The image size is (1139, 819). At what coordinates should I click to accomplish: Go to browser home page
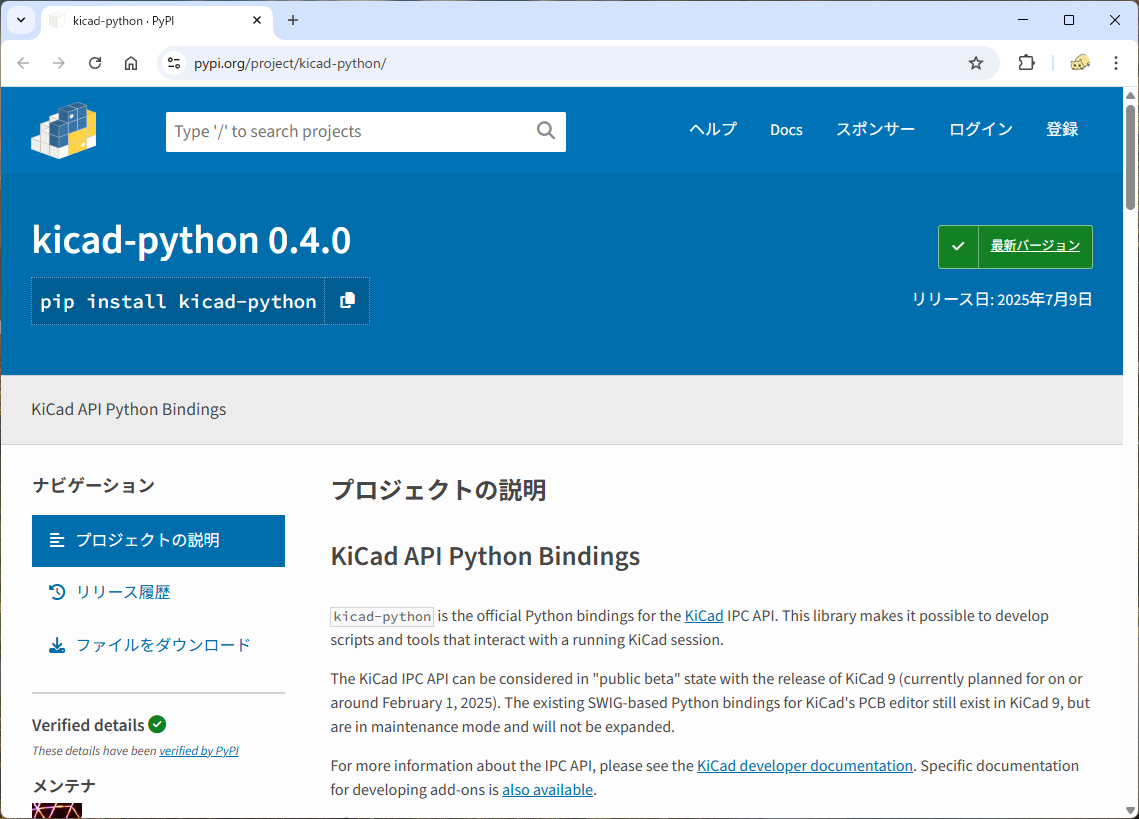click(131, 63)
